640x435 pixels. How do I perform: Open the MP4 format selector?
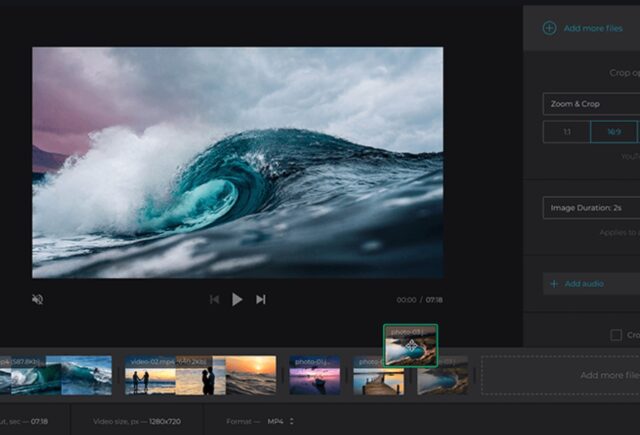coord(280,421)
